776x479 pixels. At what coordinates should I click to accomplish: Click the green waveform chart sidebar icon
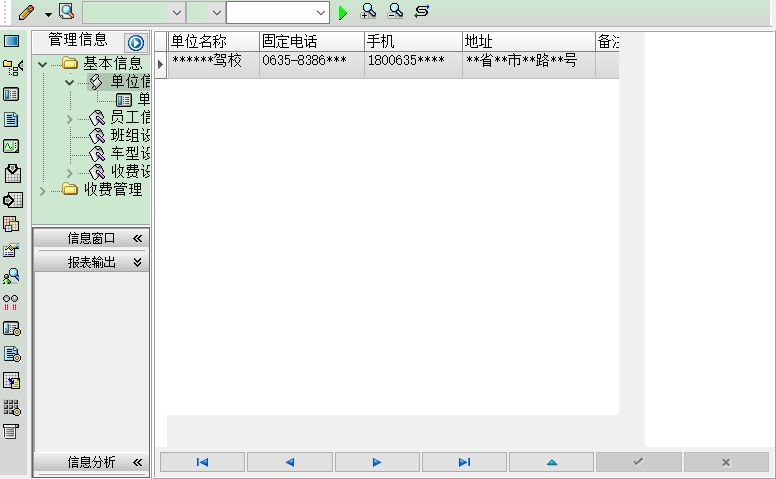tap(11, 146)
